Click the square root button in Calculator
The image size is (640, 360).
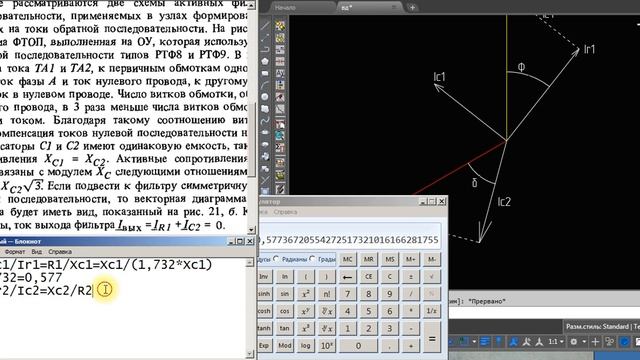click(x=431, y=277)
